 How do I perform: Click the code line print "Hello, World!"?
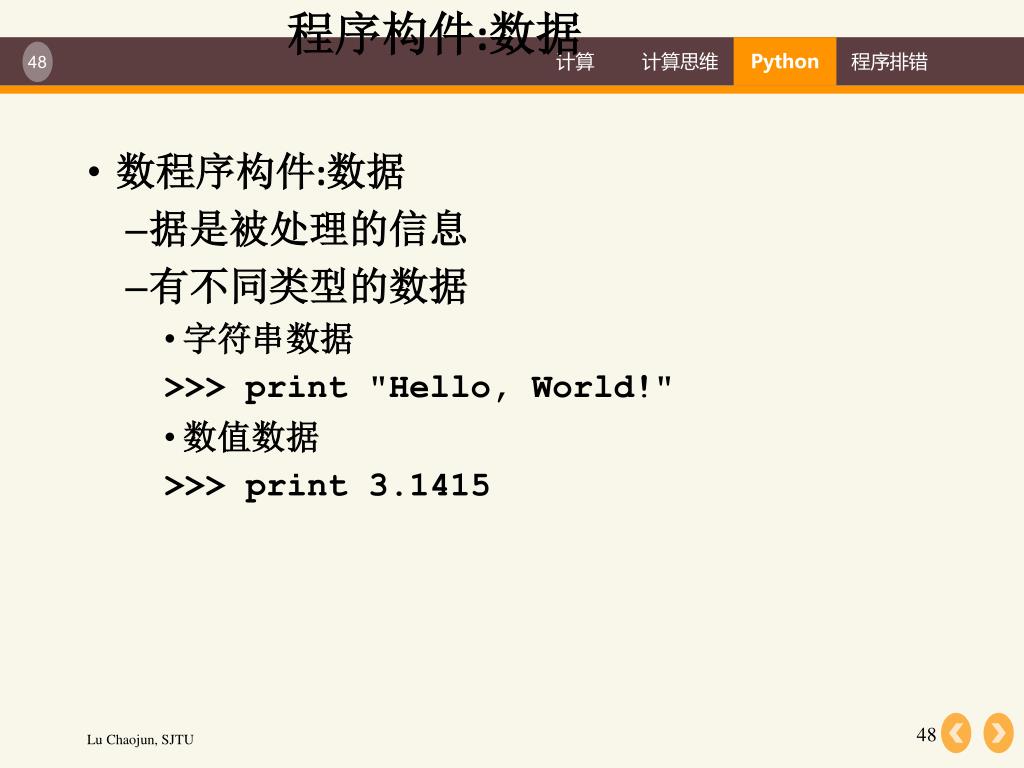point(418,387)
